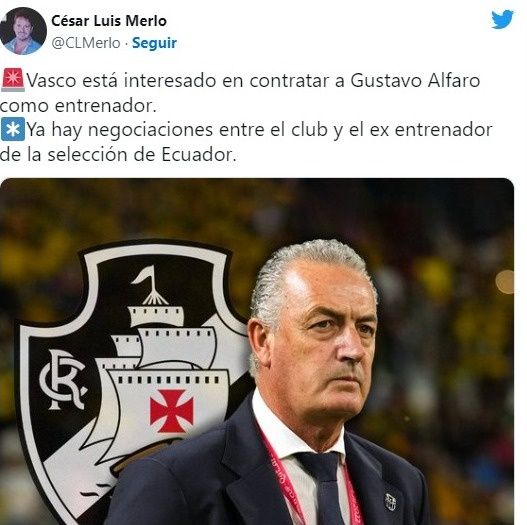Click the CR monogram on the crest

(63, 380)
